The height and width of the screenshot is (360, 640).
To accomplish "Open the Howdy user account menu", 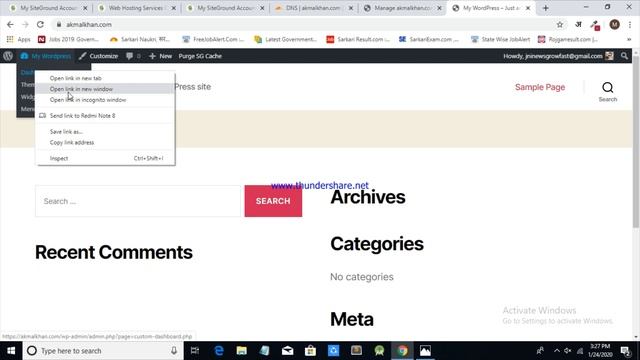I will point(558,56).
